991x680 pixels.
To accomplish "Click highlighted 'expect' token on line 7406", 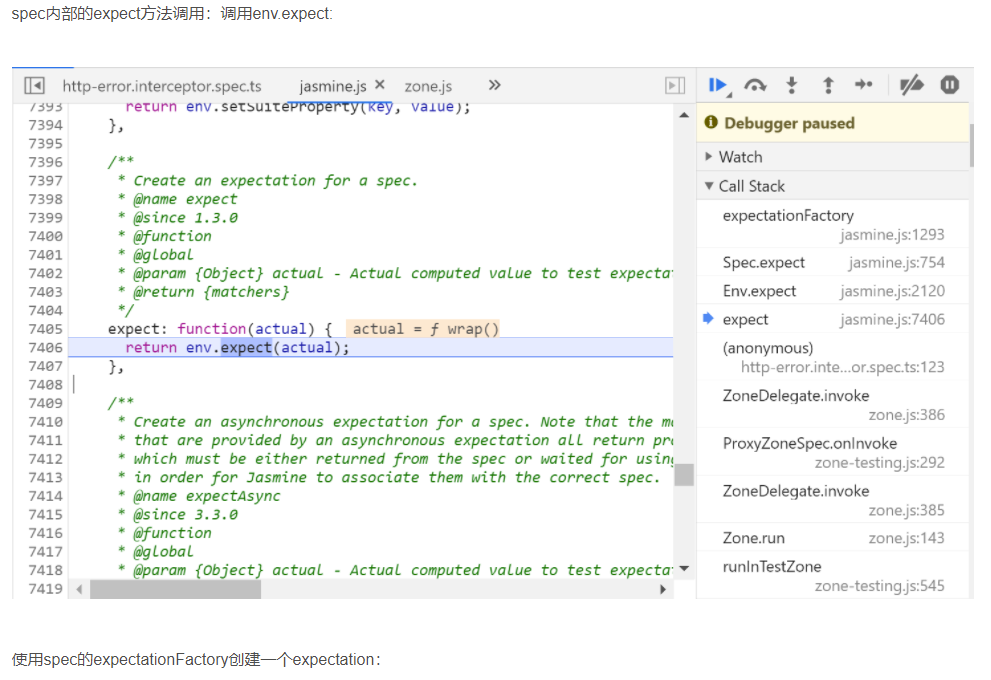I will (246, 348).
